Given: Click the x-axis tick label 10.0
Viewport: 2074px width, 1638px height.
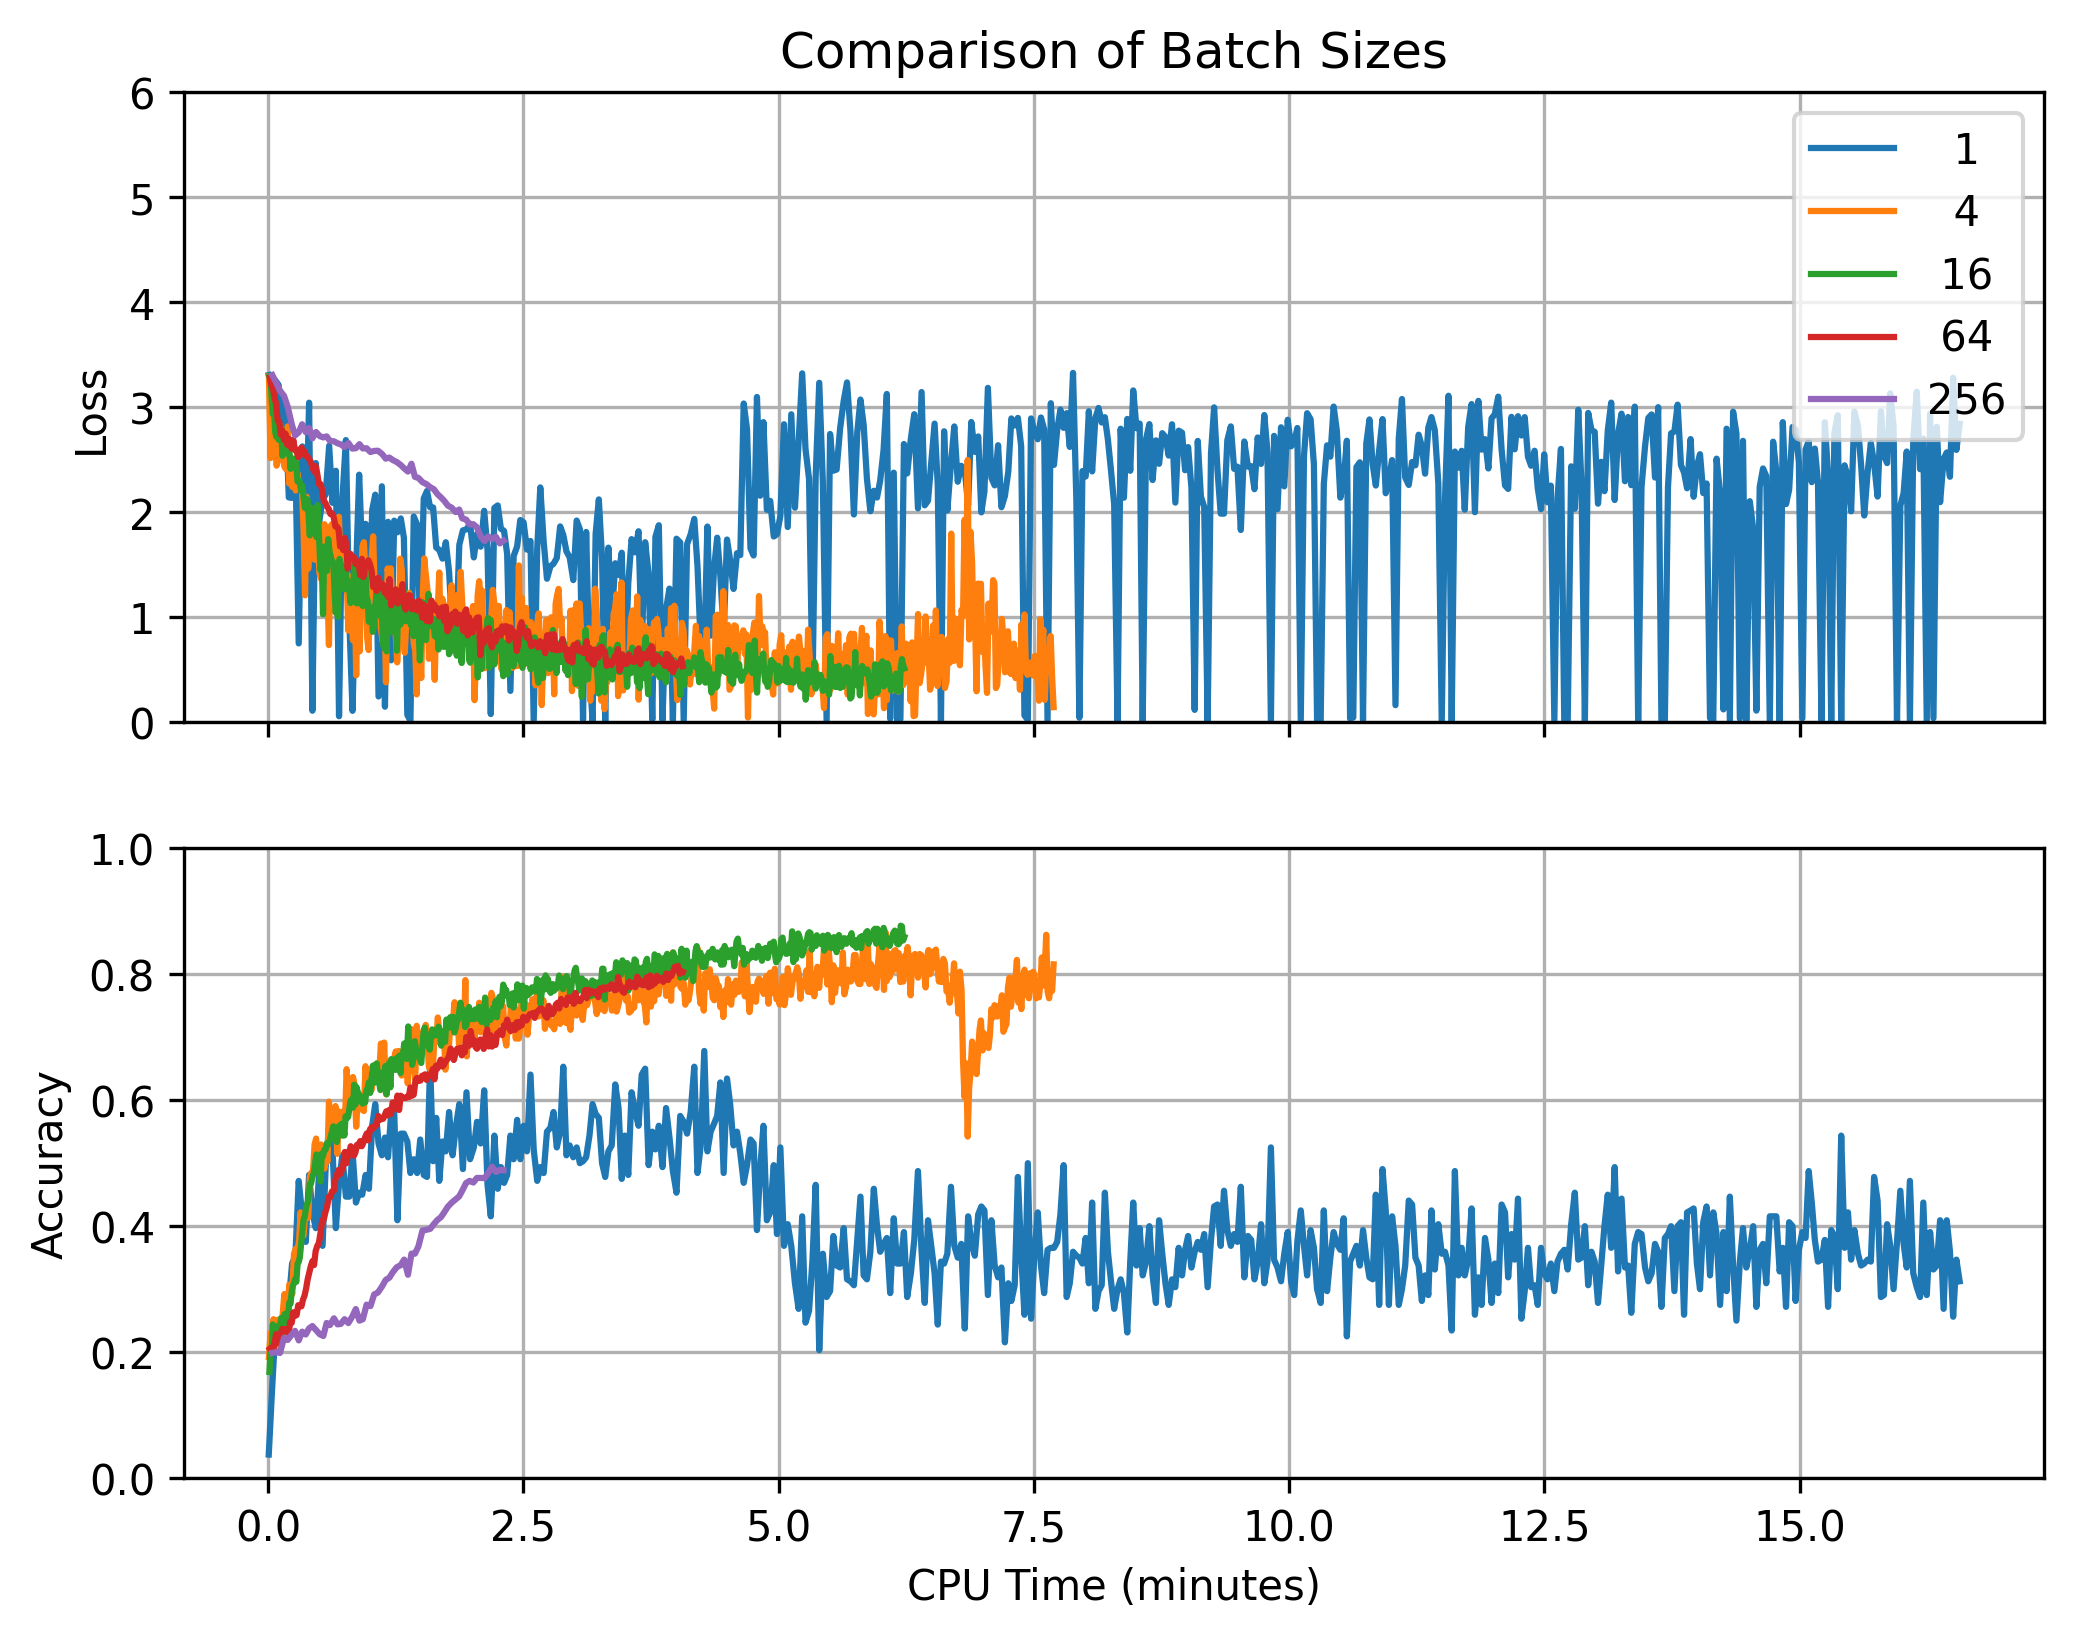Looking at the screenshot, I should pyautogui.click(x=1289, y=1527).
